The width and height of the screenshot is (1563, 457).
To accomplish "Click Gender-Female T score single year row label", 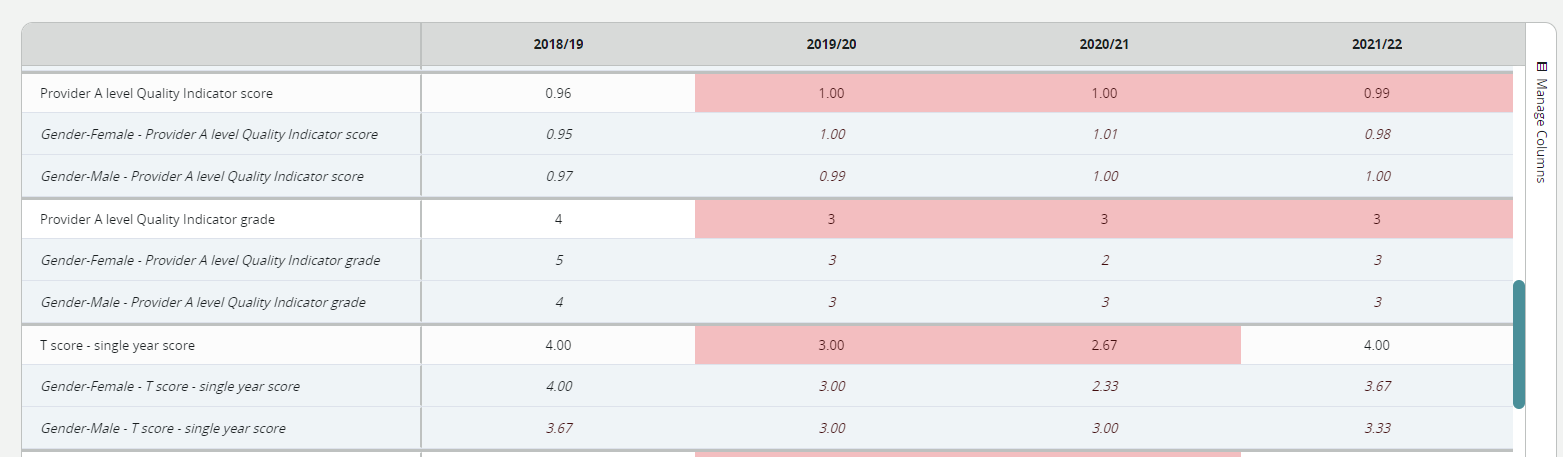I will point(170,386).
